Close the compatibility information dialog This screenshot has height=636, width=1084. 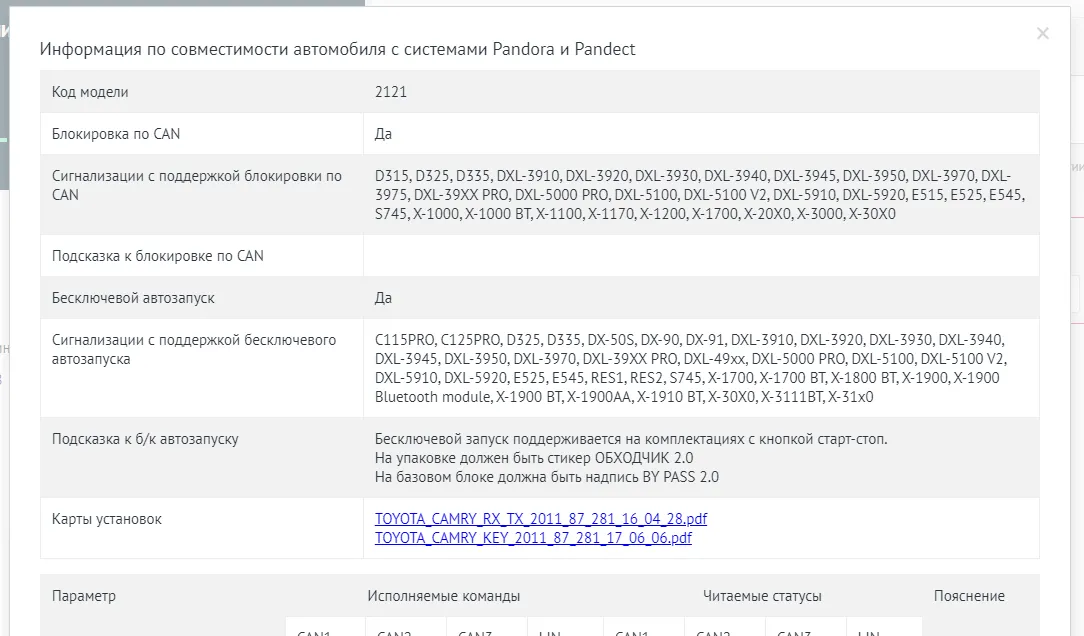tap(1043, 33)
